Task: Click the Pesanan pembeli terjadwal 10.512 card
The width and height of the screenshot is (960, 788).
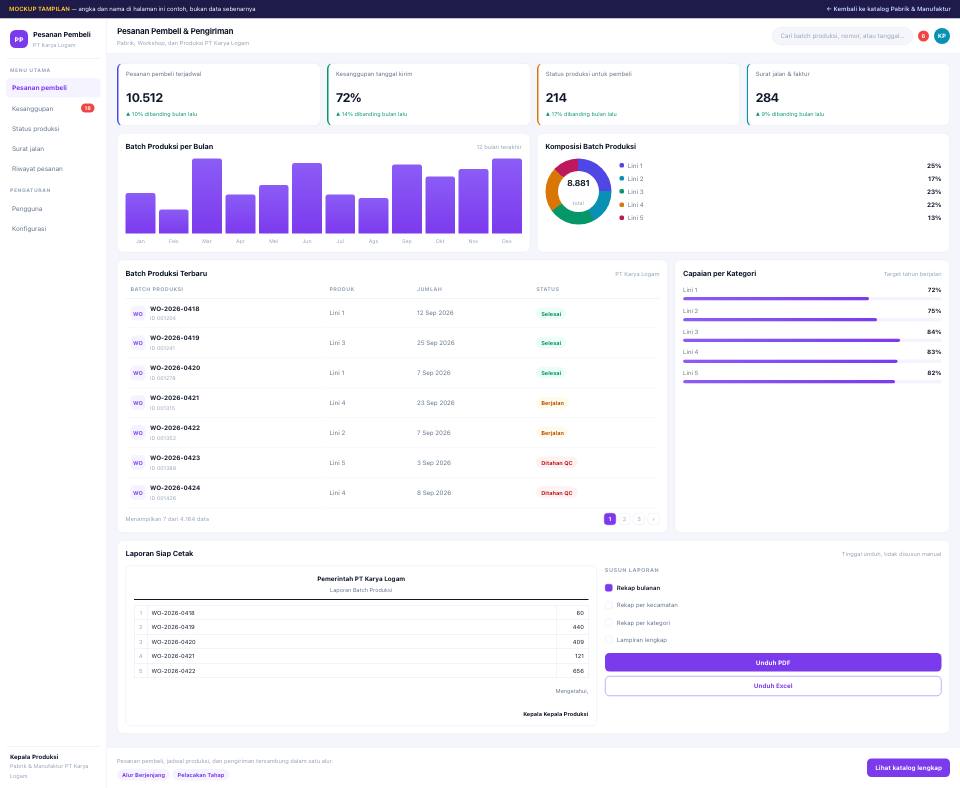Action: tap(219, 94)
